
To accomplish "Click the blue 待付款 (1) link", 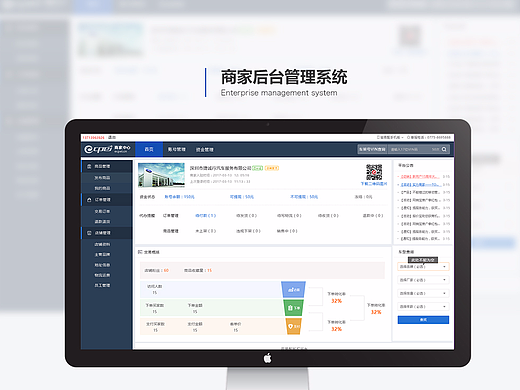I will (205, 216).
